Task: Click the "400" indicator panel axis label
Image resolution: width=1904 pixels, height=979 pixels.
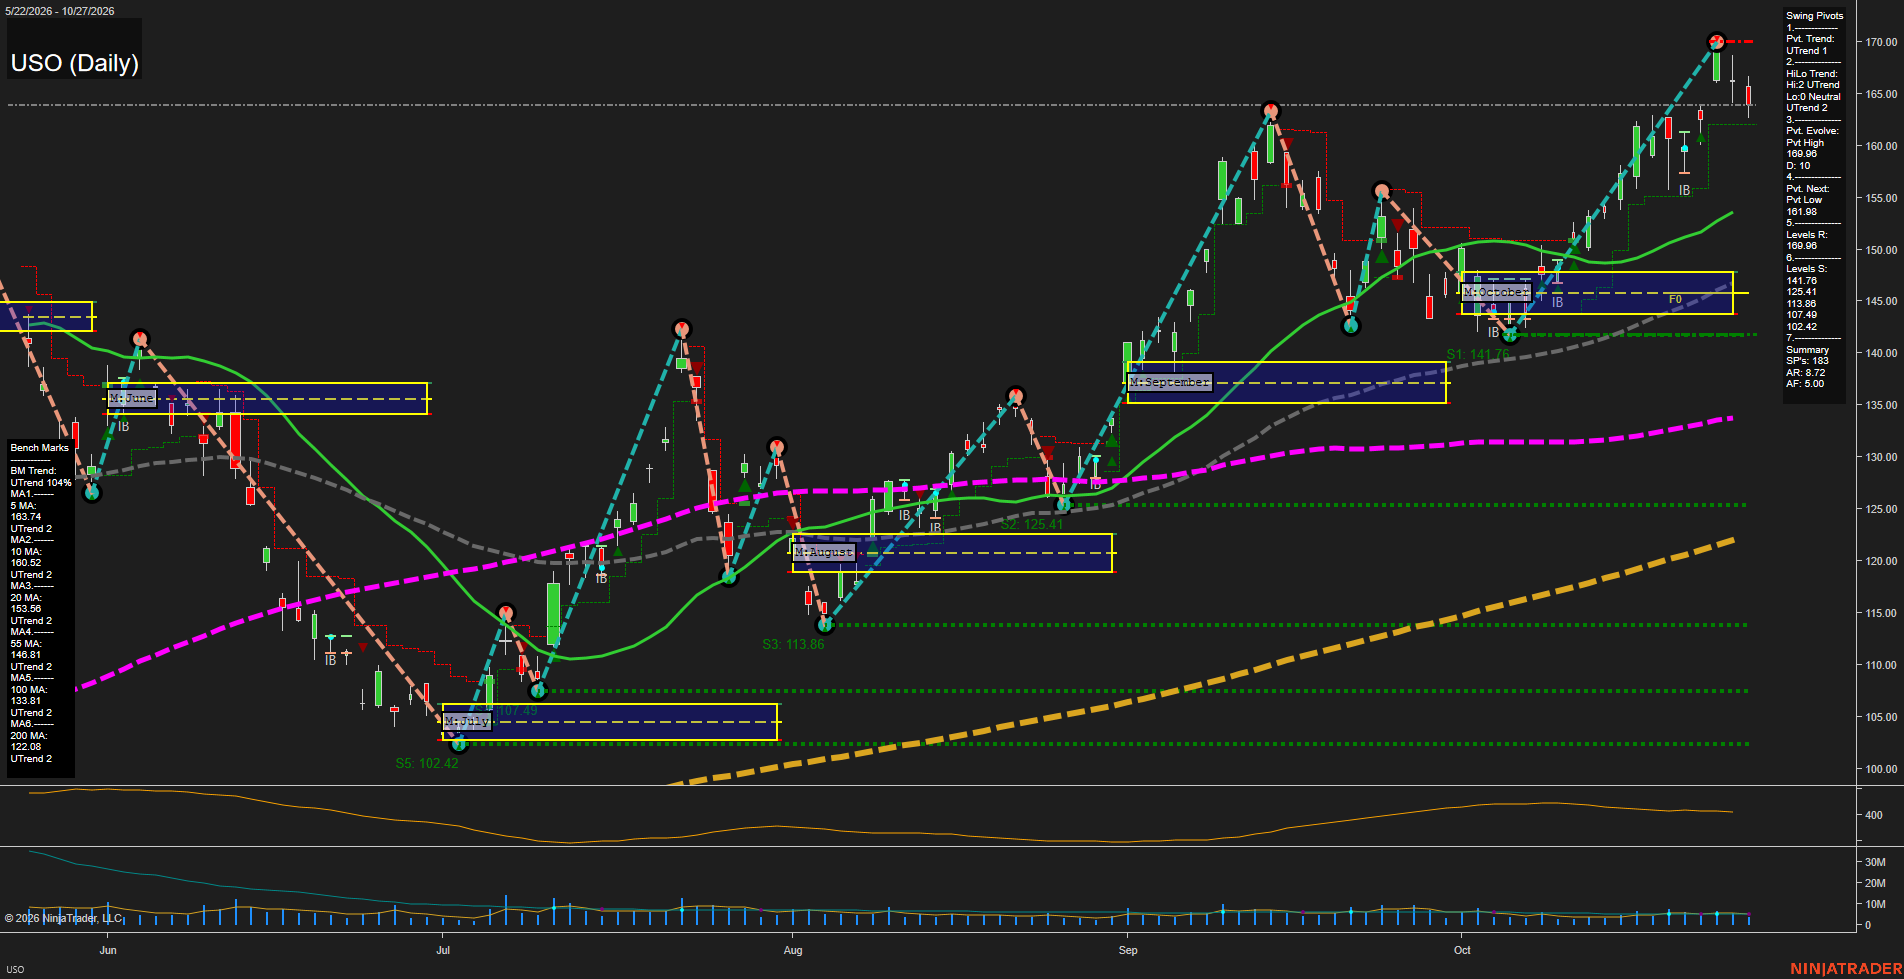Action: pyautogui.click(x=1874, y=815)
